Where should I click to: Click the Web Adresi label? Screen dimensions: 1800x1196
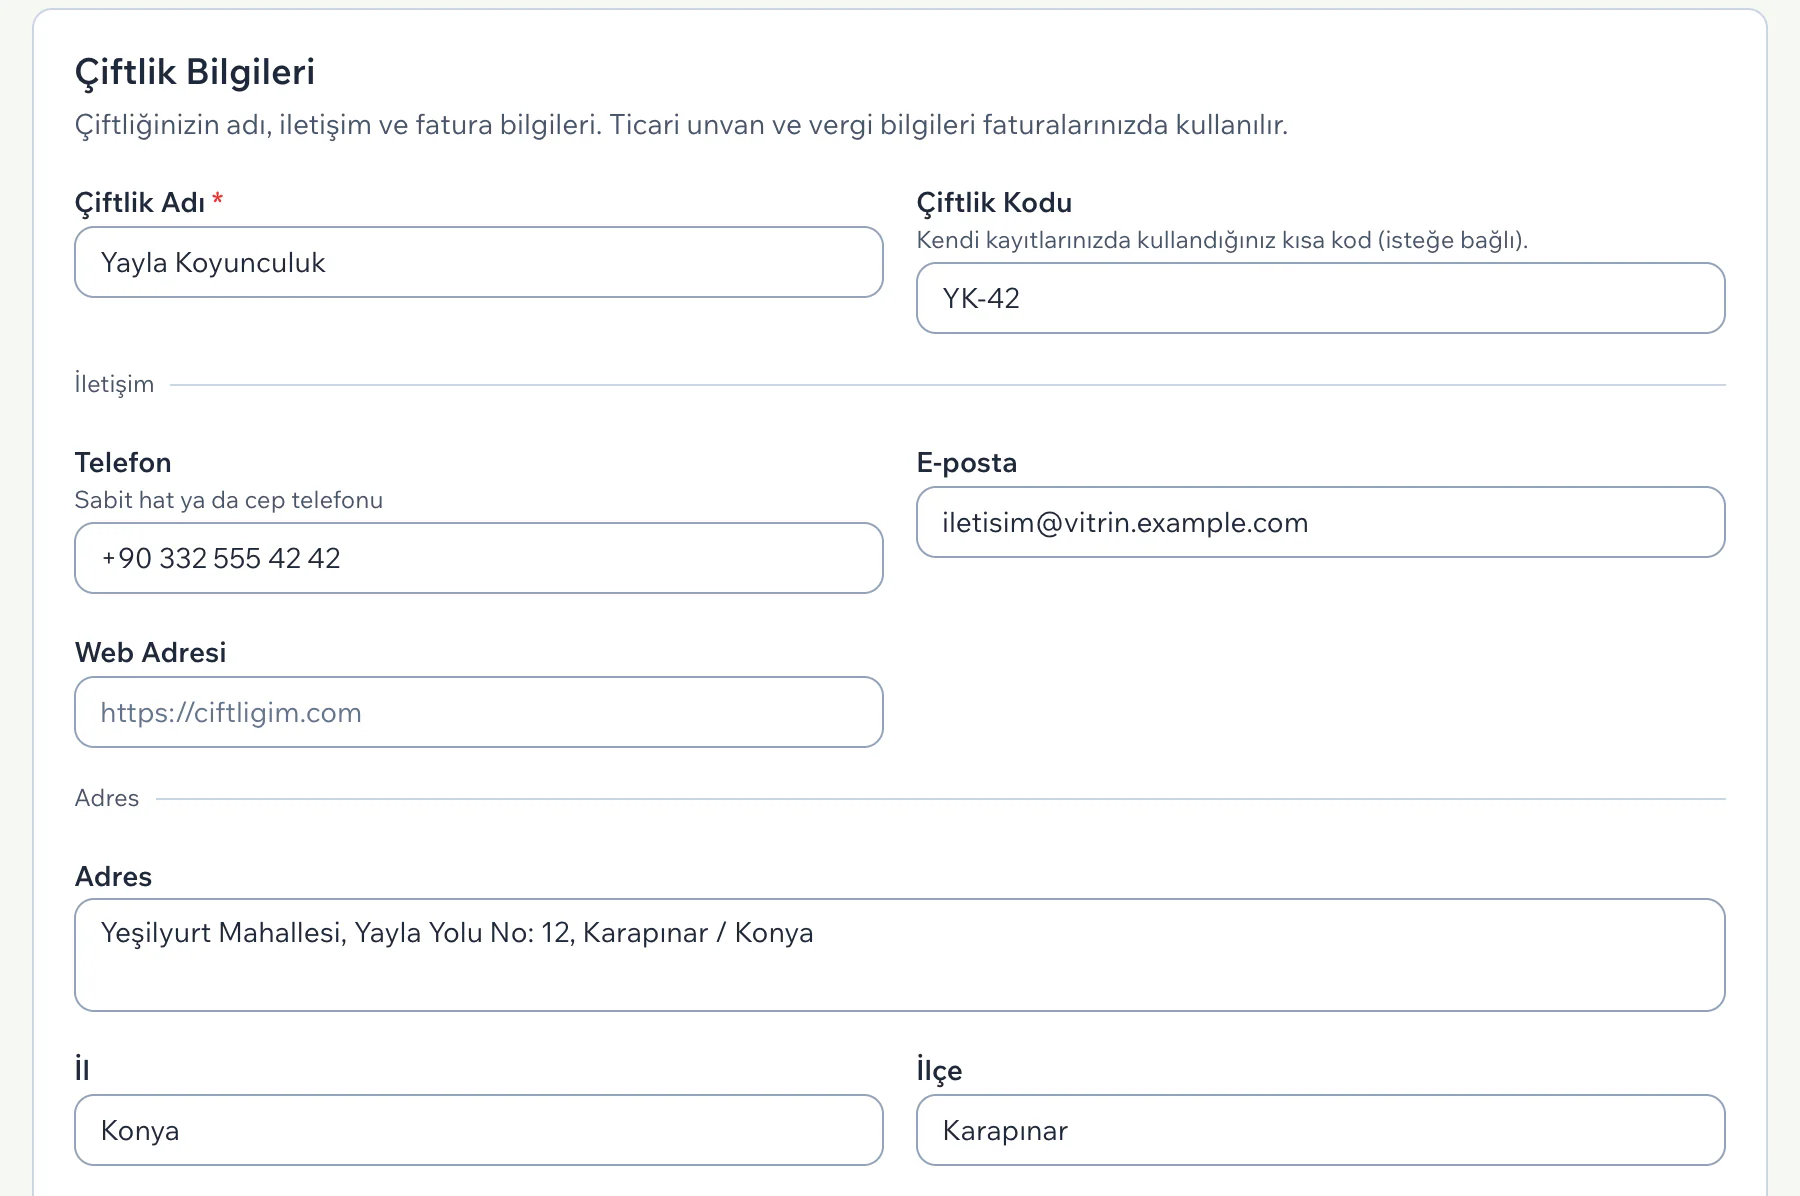point(151,652)
